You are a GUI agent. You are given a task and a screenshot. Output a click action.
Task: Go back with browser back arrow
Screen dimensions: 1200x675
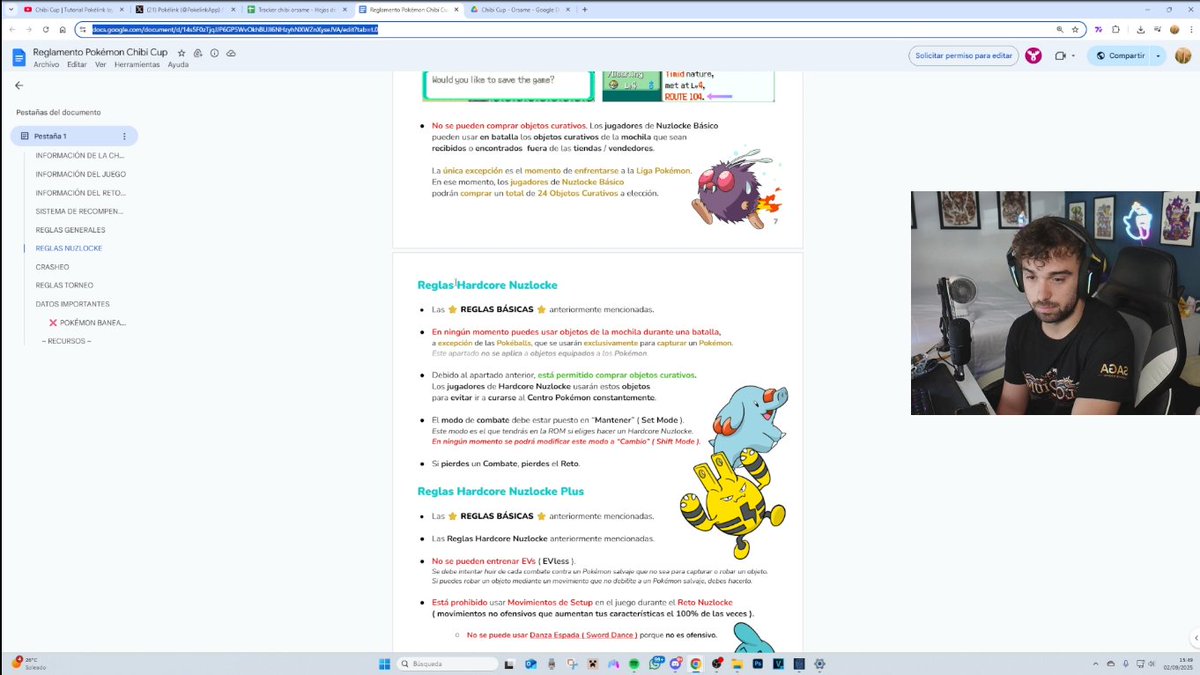(x=12, y=29)
